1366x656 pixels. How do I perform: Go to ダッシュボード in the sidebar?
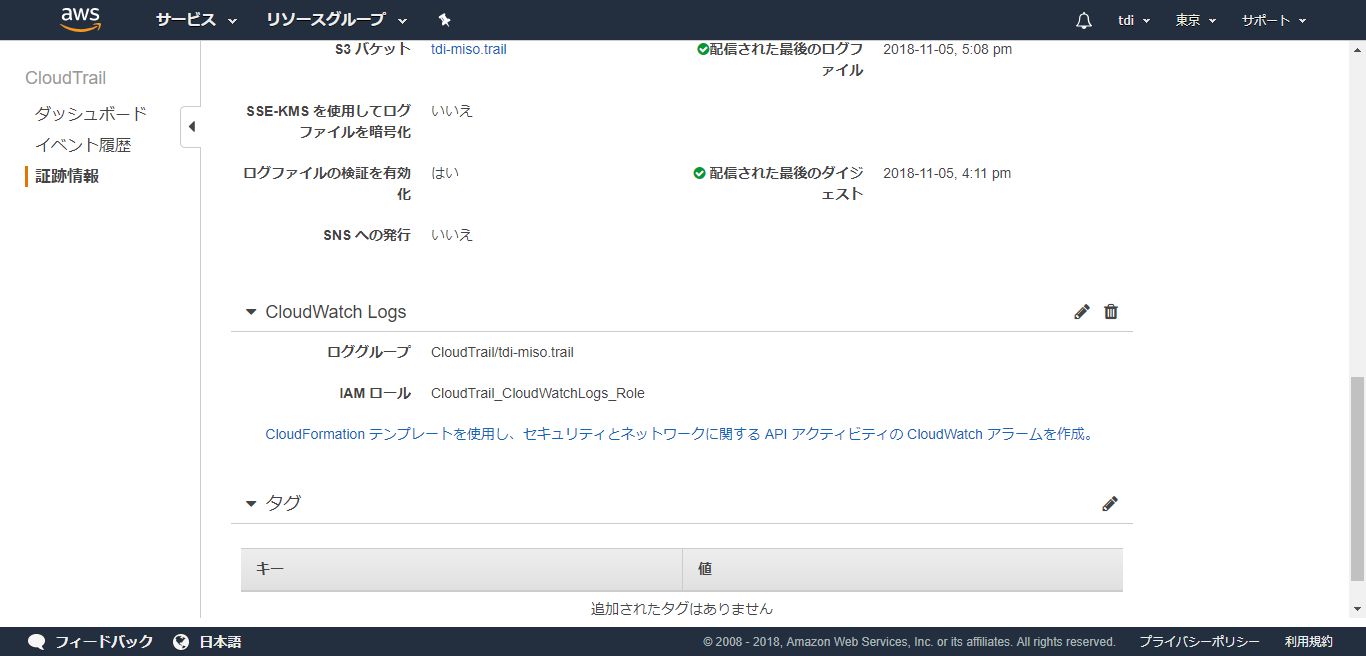coord(91,114)
